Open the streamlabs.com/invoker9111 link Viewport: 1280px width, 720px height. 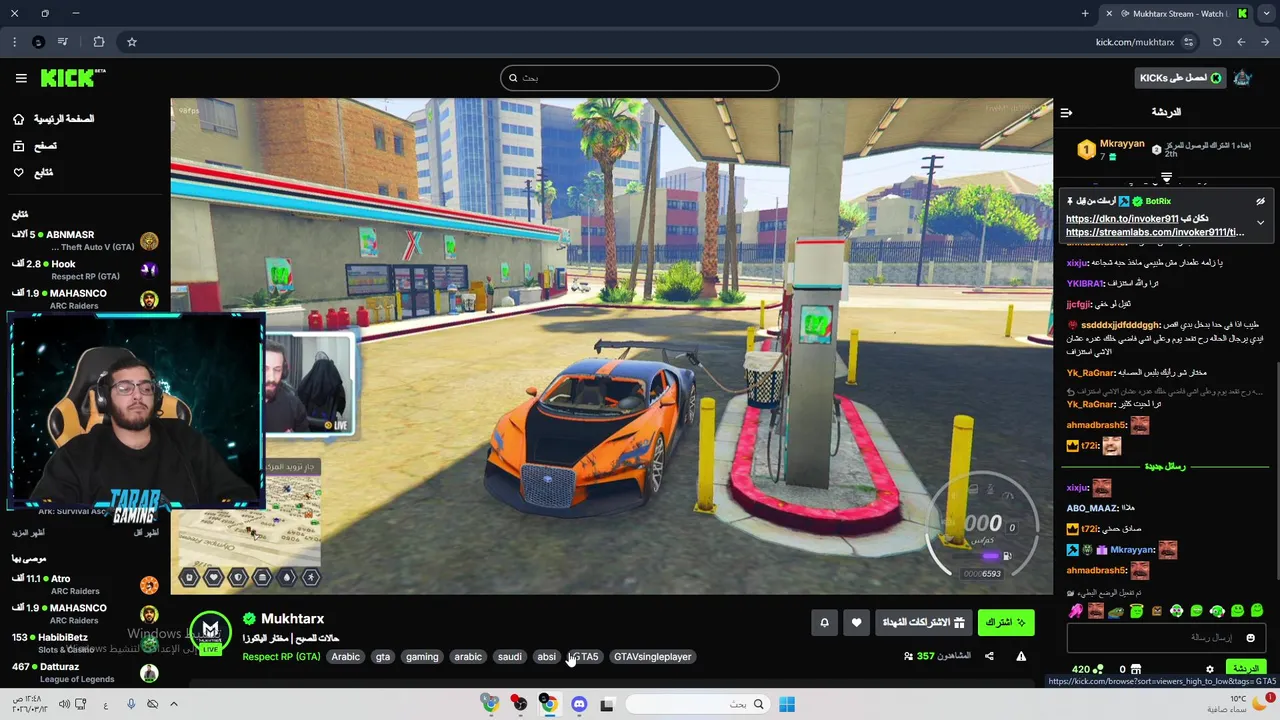coord(1155,232)
